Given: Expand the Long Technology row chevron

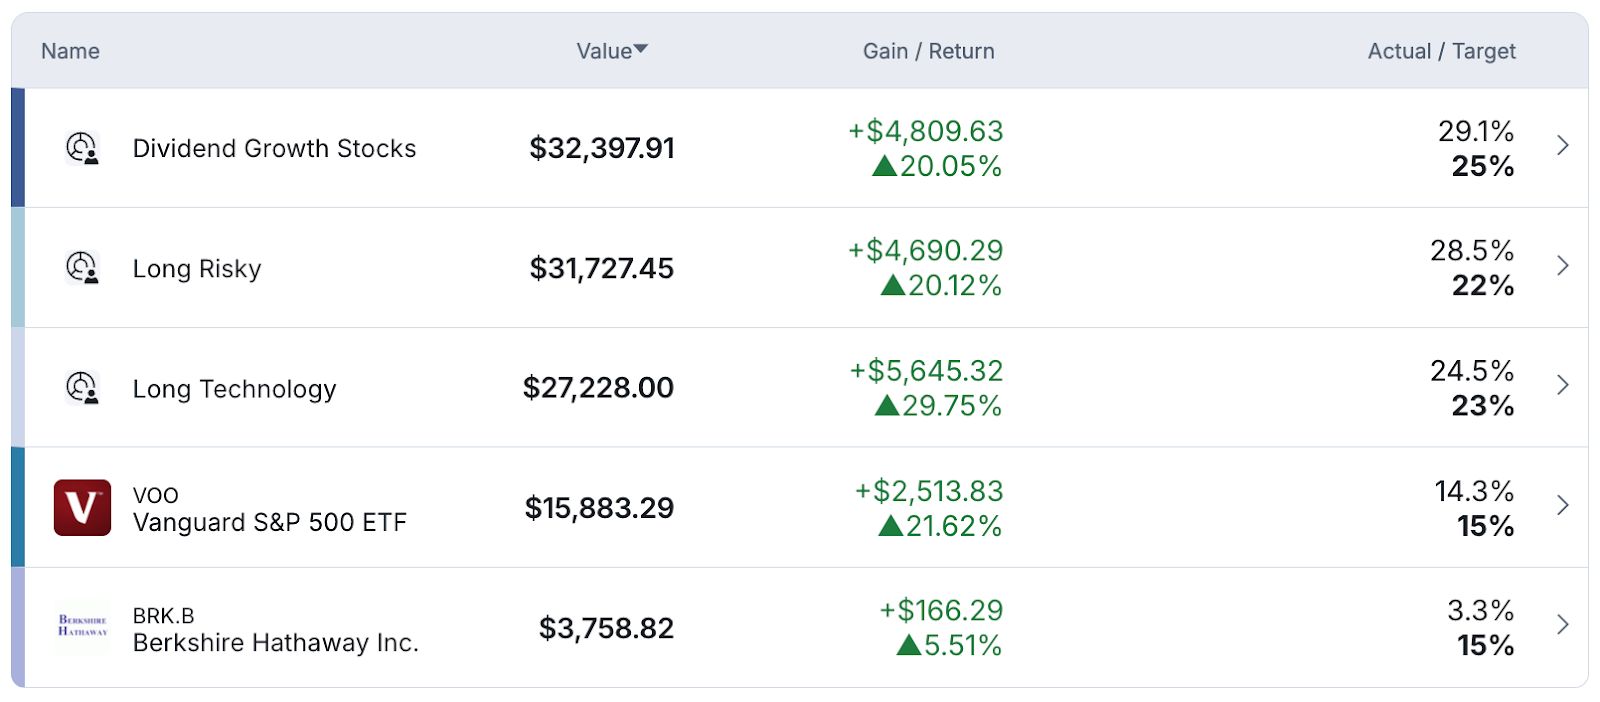Looking at the screenshot, I should [1562, 386].
